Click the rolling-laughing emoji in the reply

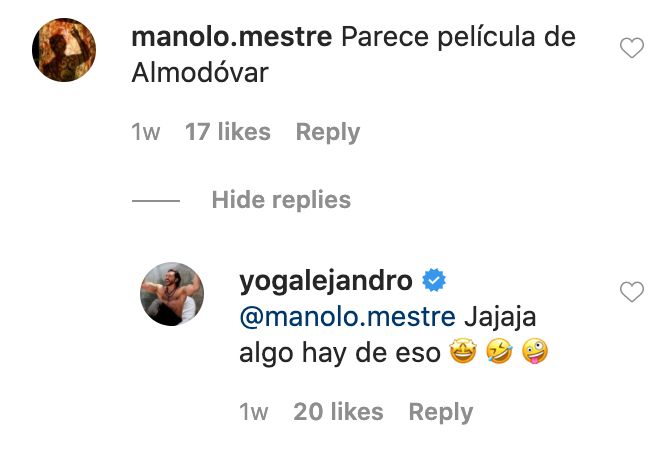click(x=499, y=351)
